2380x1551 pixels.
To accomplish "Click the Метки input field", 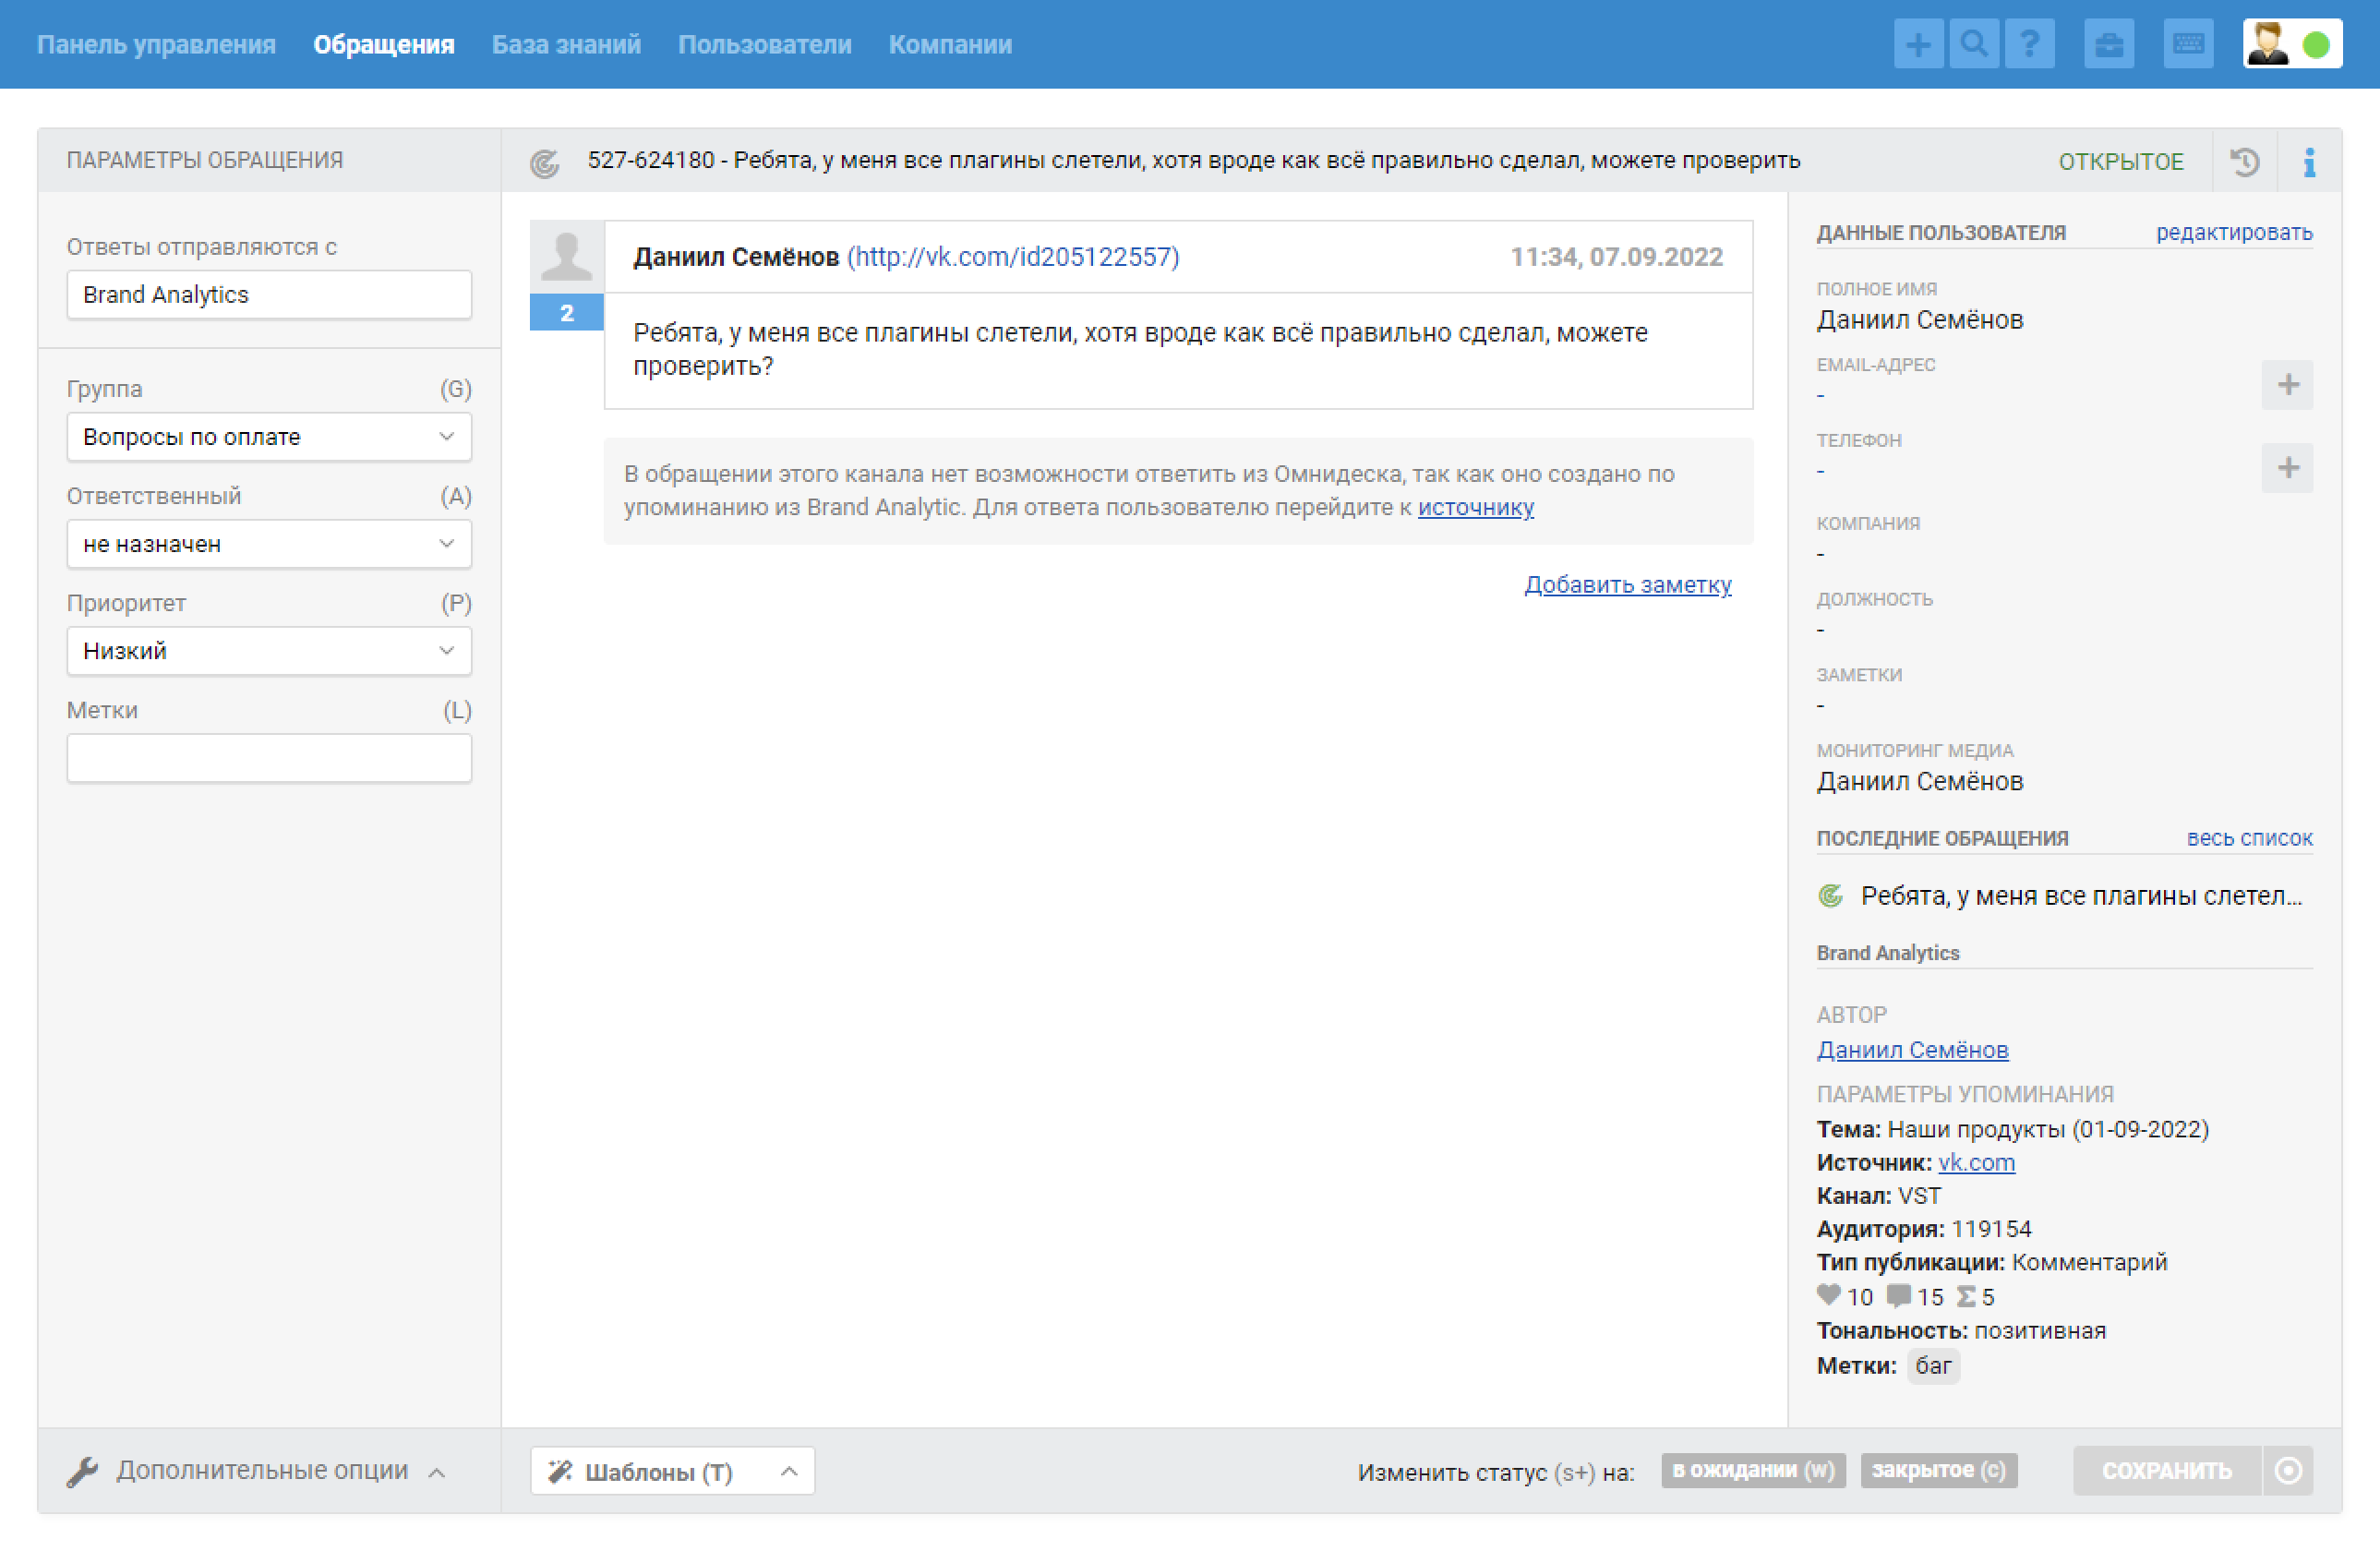I will tap(269, 758).
